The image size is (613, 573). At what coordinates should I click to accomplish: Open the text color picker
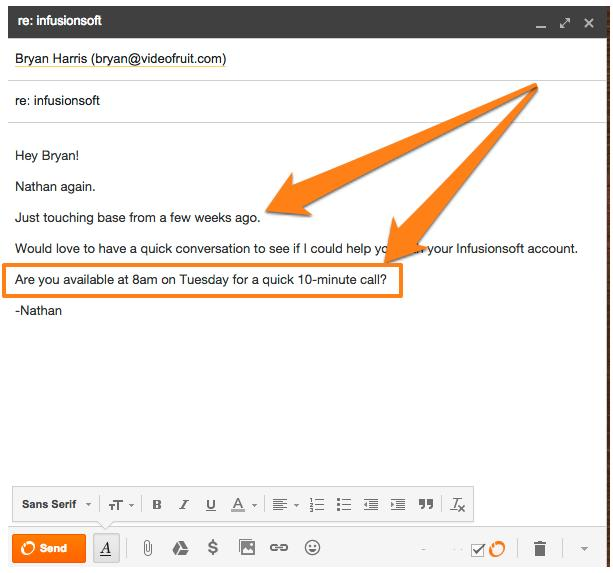click(x=244, y=505)
